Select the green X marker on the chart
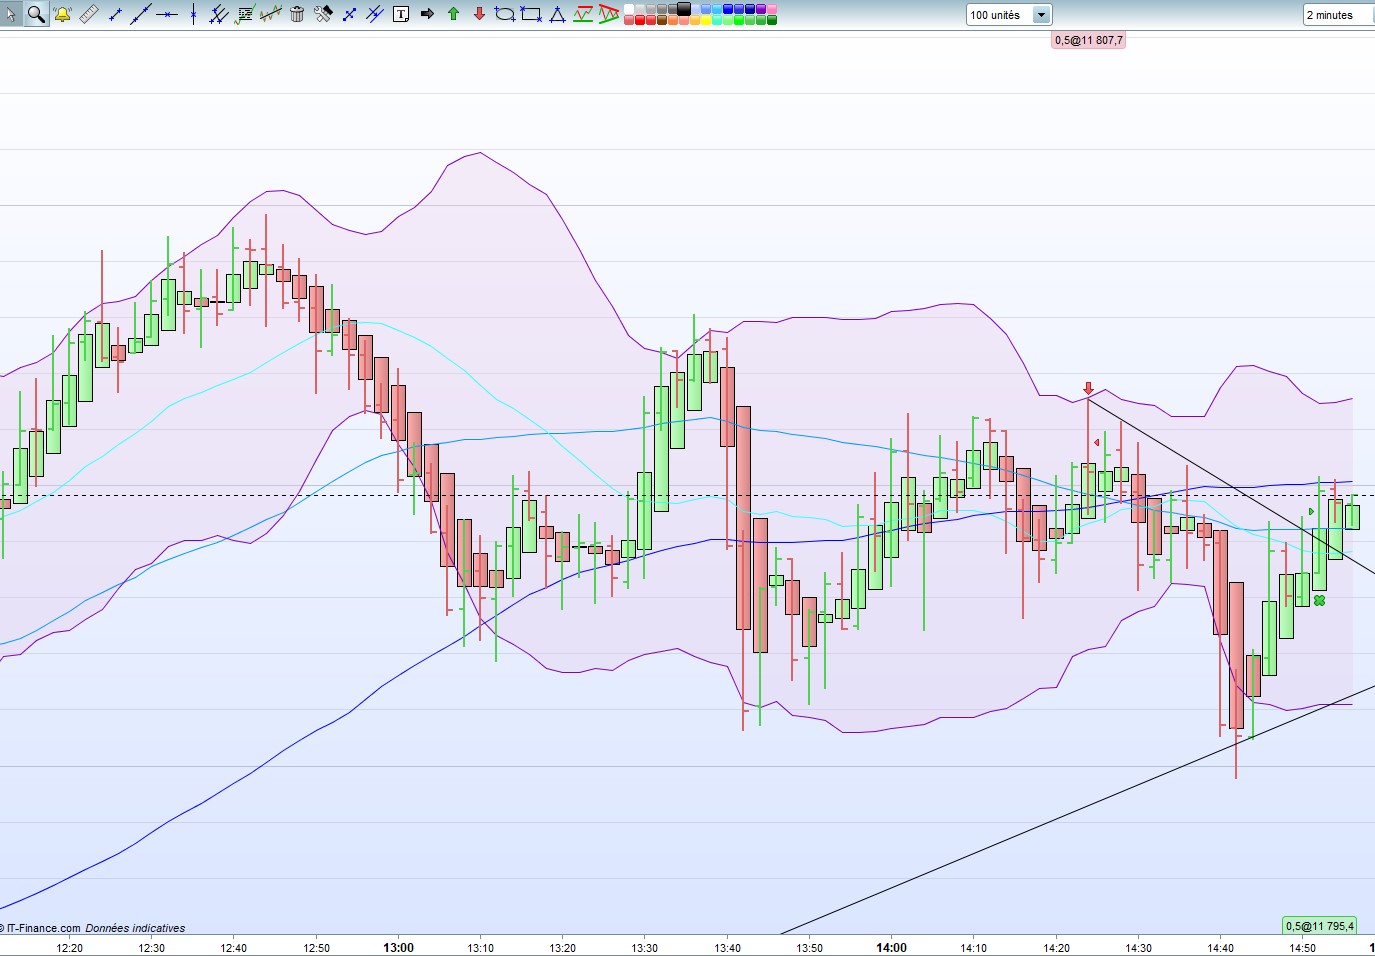The height and width of the screenshot is (956, 1375). [1319, 600]
